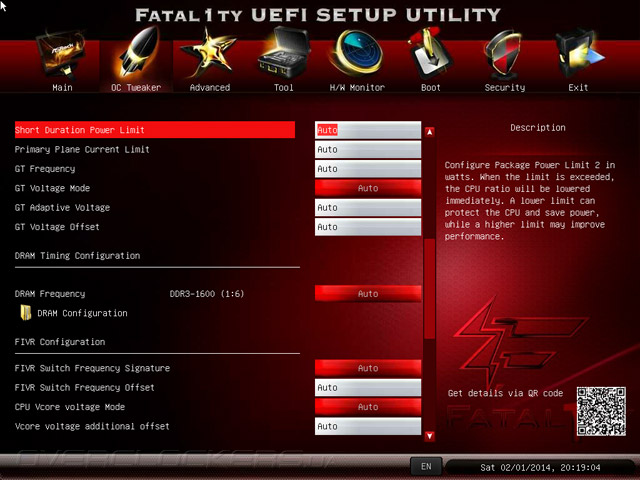This screenshot has width=640, height=480.
Task: Switch to the Tool tab label
Action: click(284, 87)
